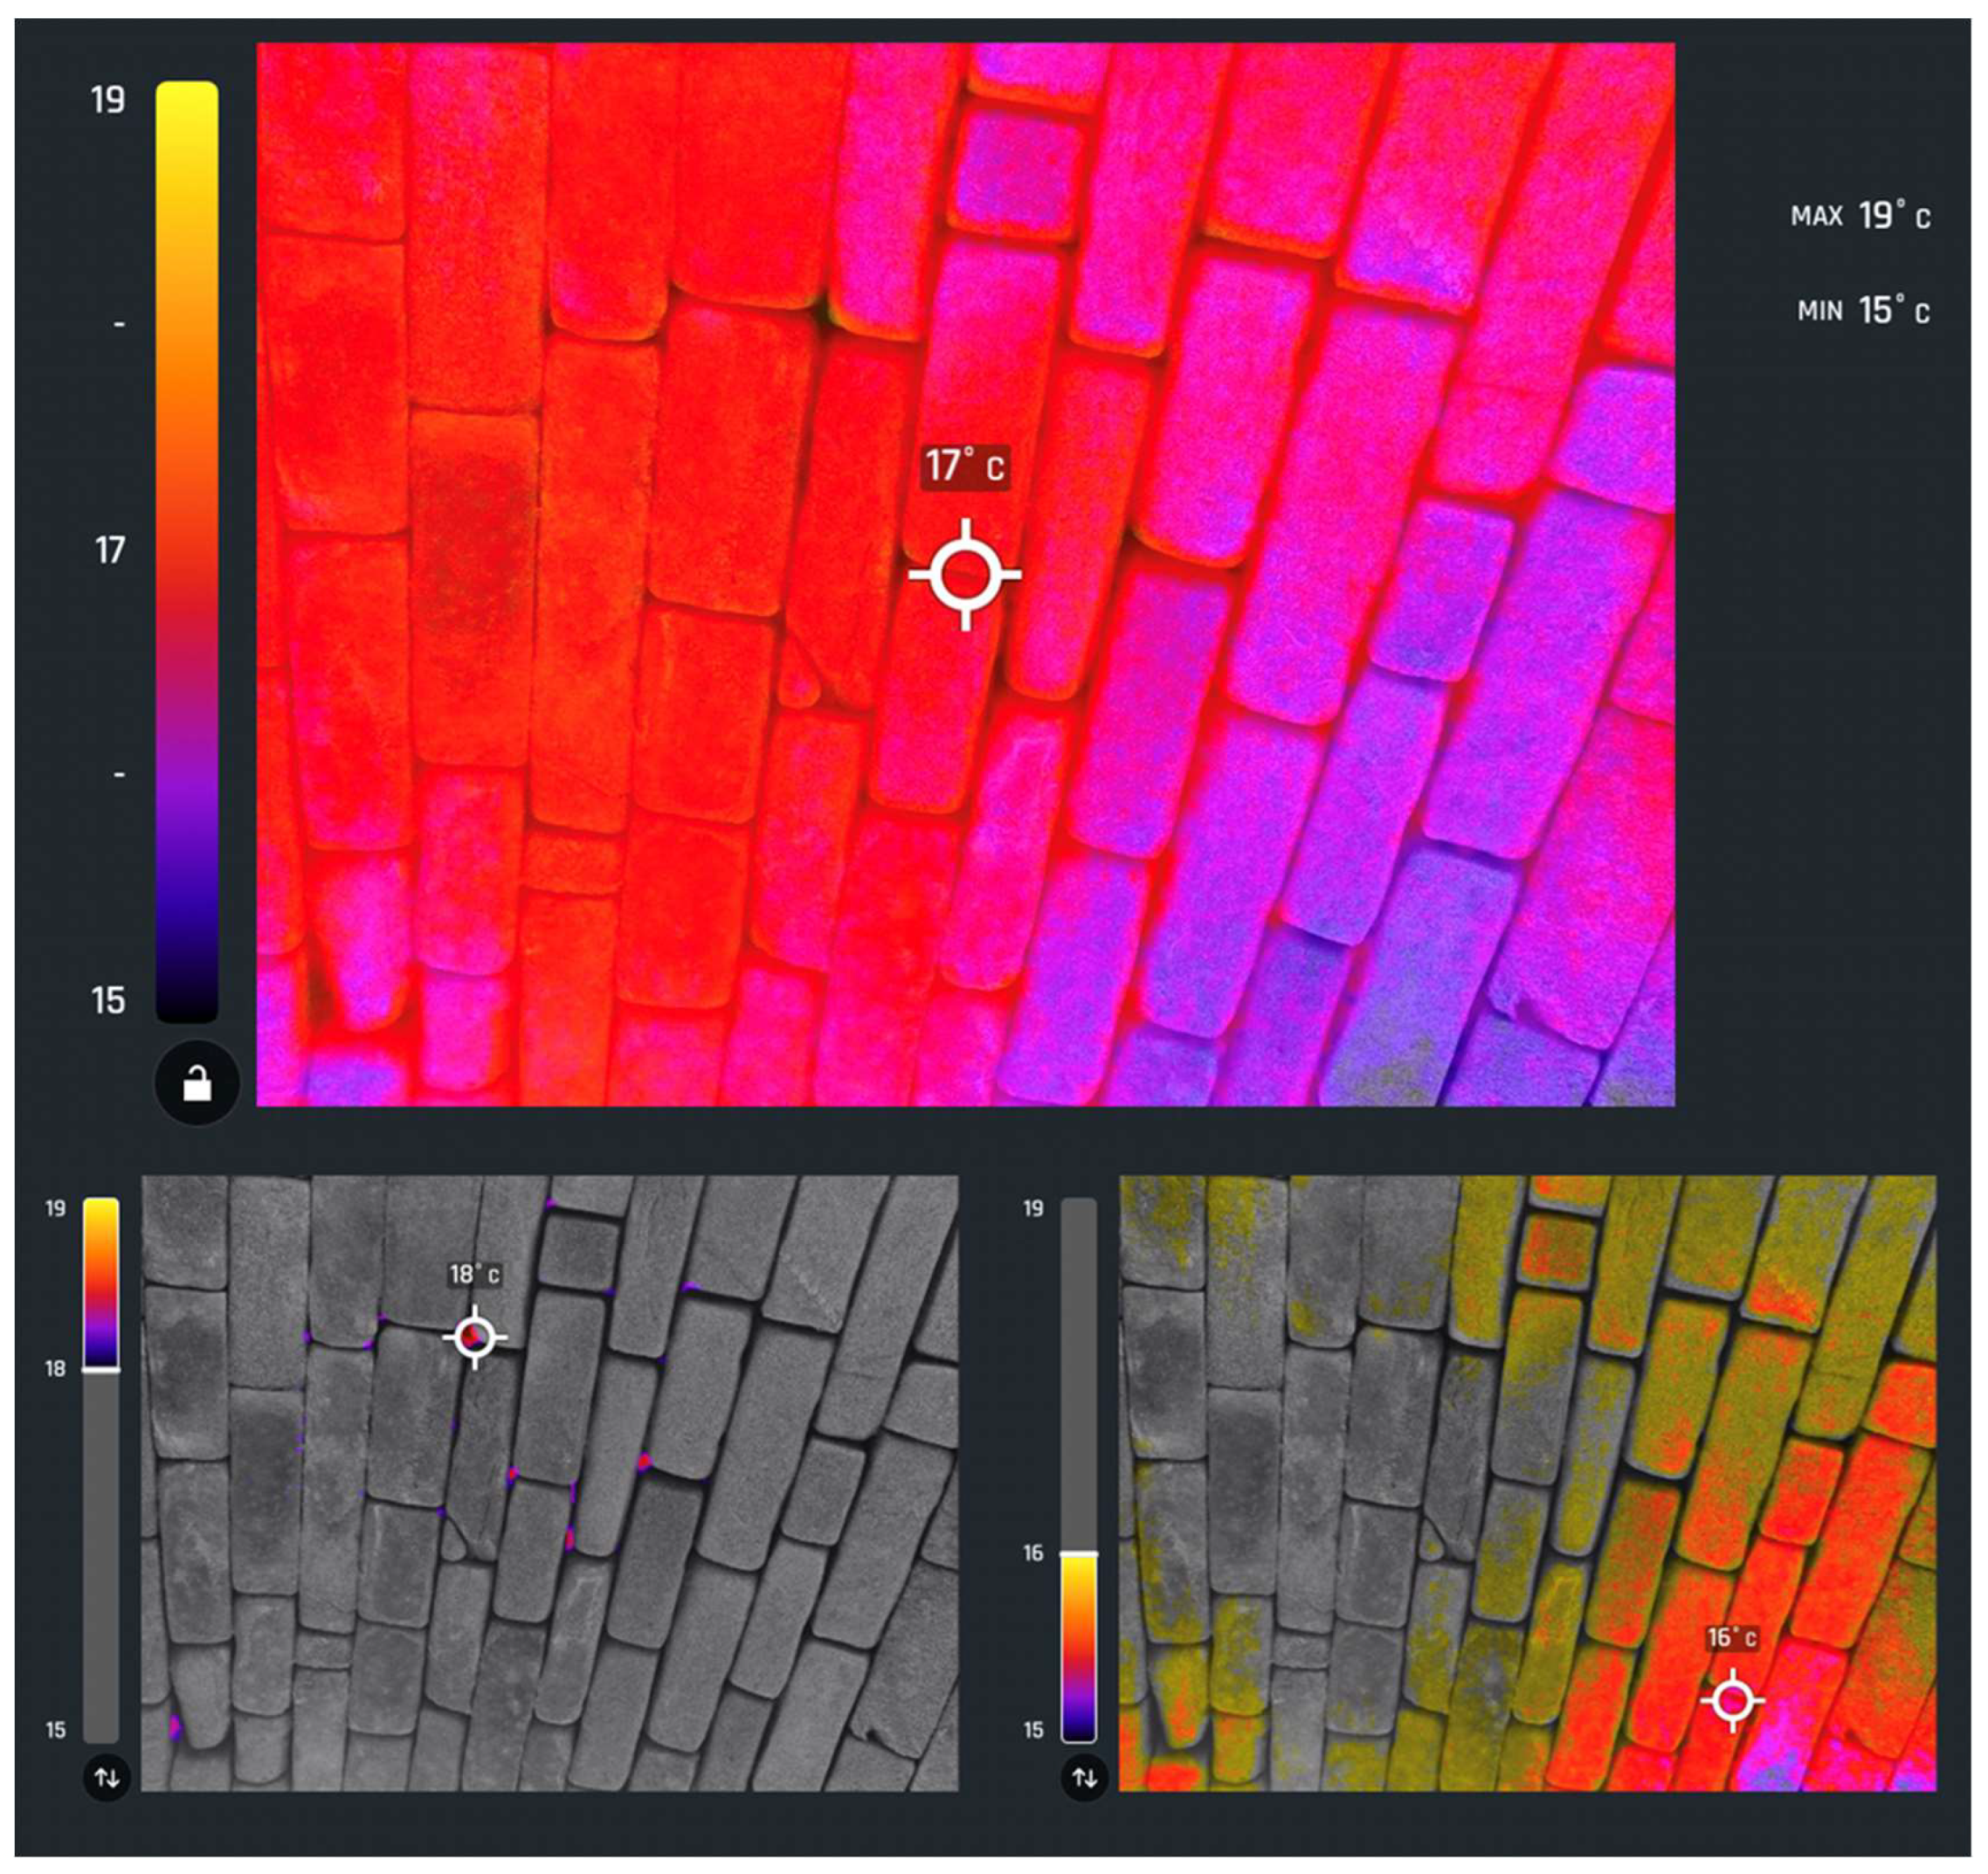This screenshot has width=1988, height=1874.
Task: Click the 15 label on left thumbnail scale
Action: [x=55, y=1730]
